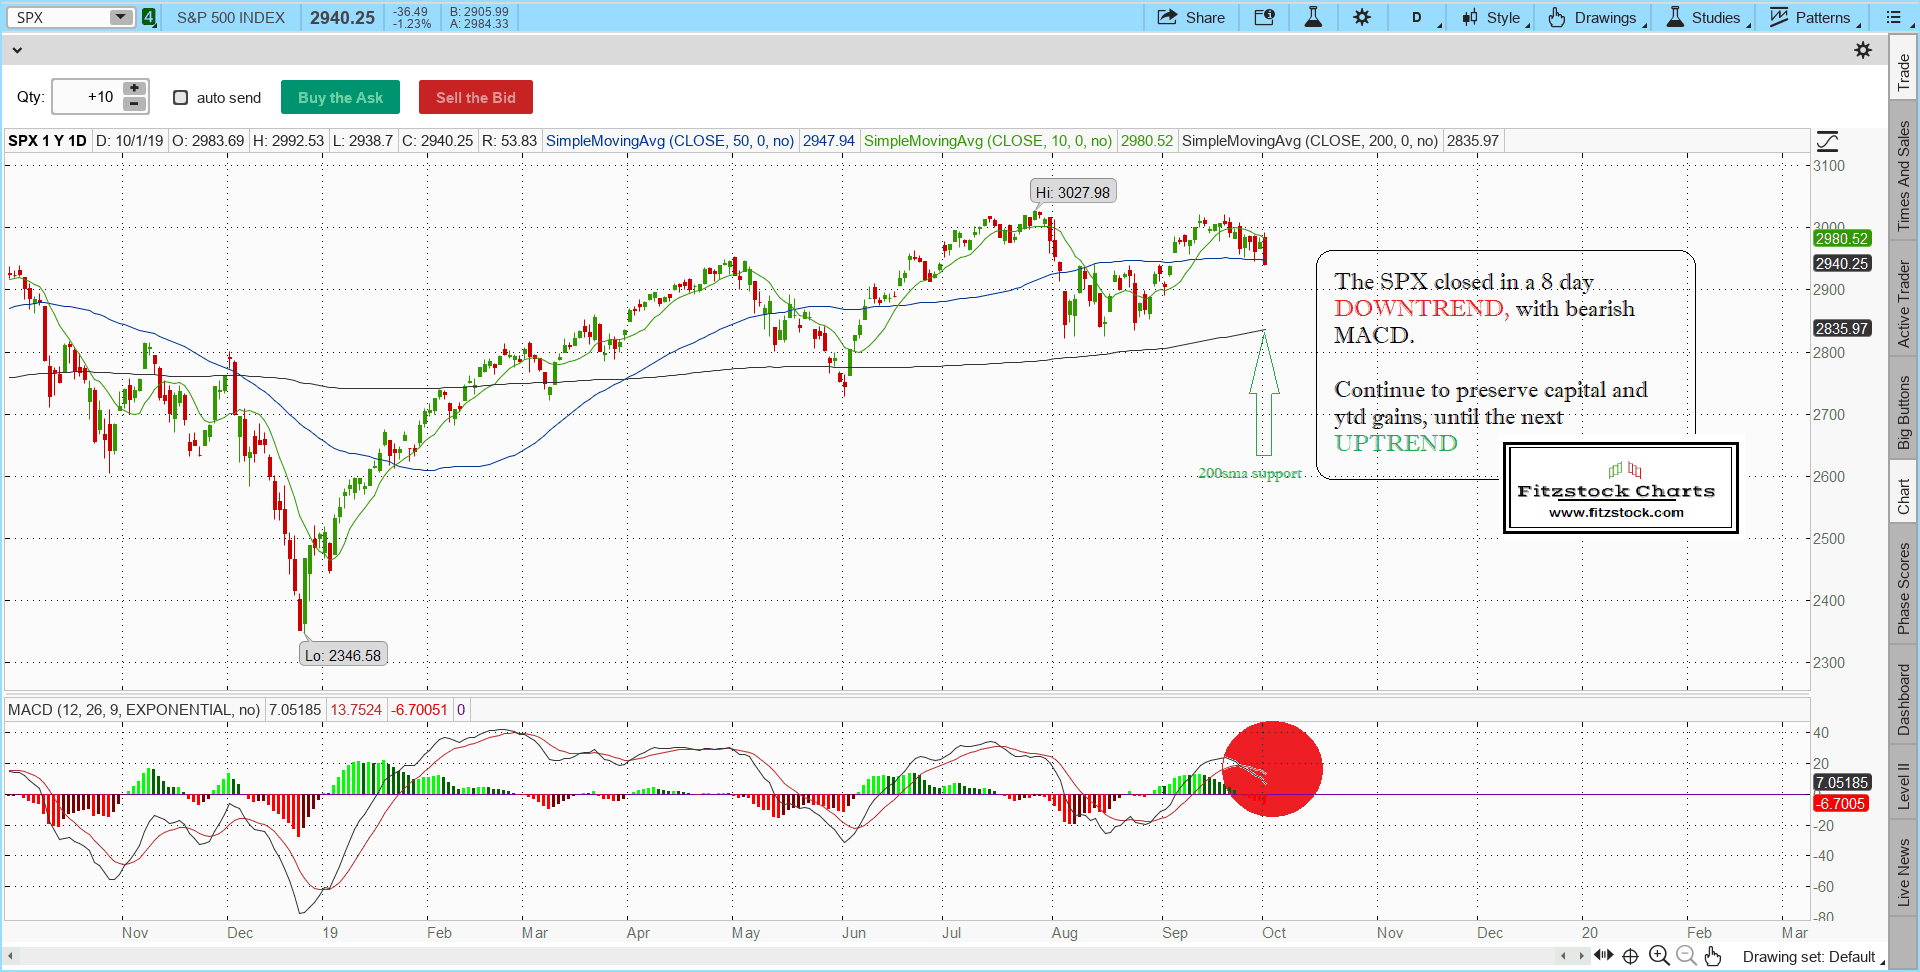Collapse trade bar with chevron arrow
Image resolution: width=1920 pixels, height=972 pixels.
coord(17,50)
